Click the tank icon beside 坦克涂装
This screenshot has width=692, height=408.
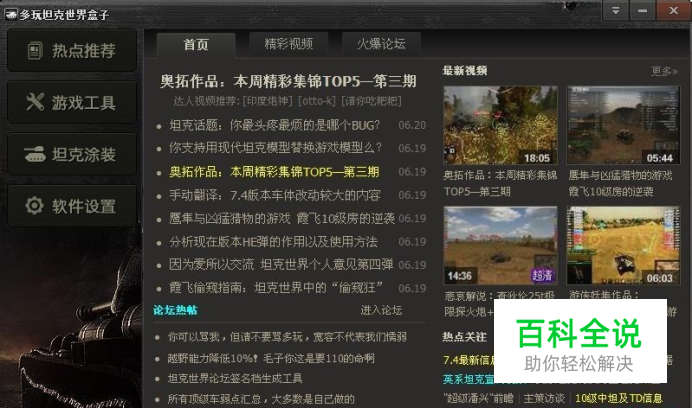pyautogui.click(x=35, y=154)
